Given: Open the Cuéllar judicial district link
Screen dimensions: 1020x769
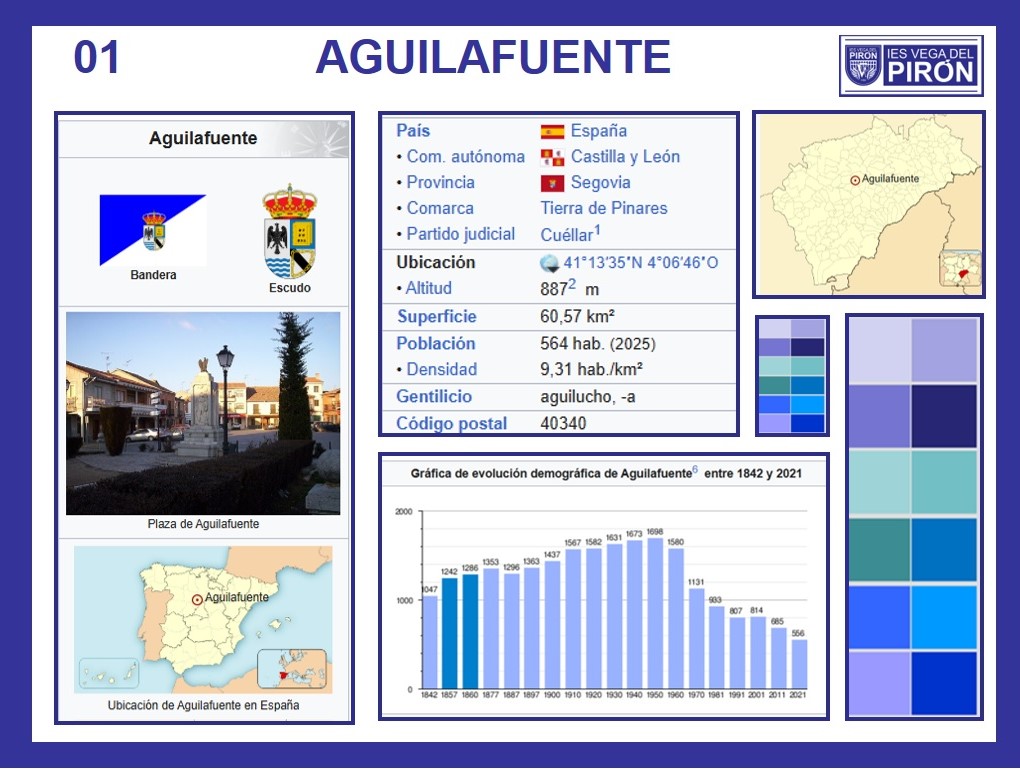Looking at the screenshot, I should (566, 234).
